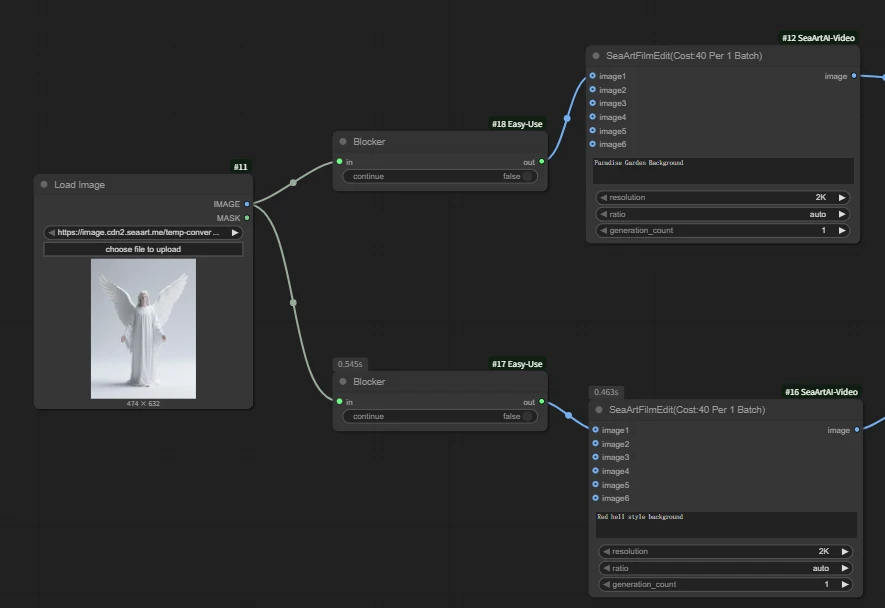Click the #12 SeaArtAI-Video badge
Screen dimensions: 885x608
(x=818, y=38)
